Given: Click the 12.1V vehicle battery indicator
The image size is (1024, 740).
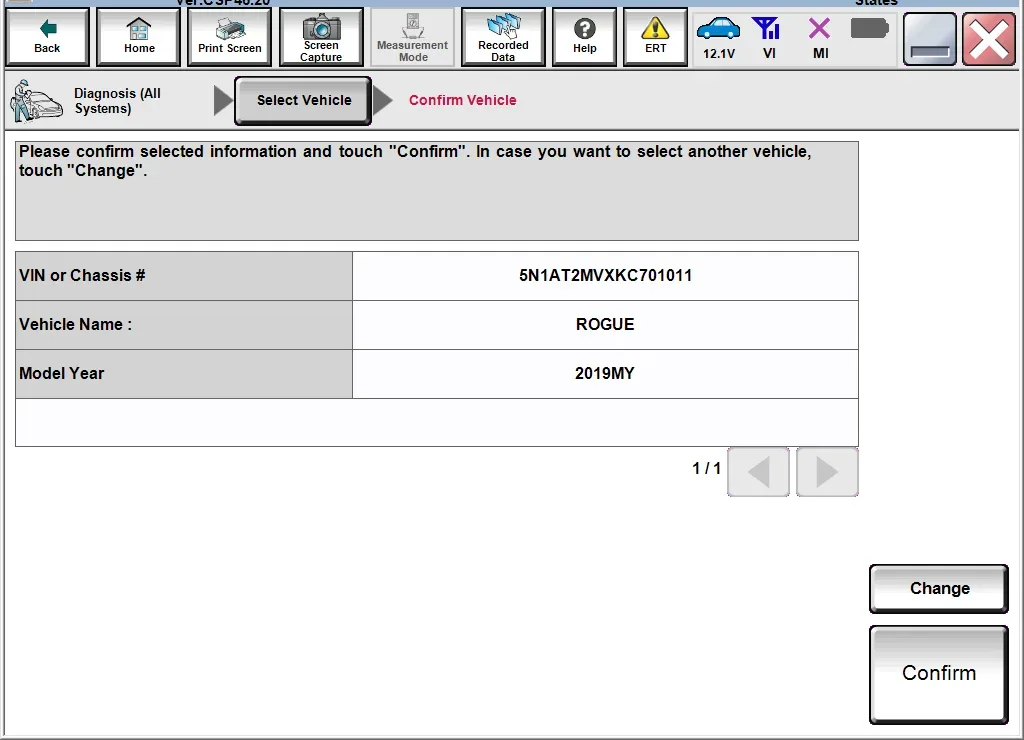Looking at the screenshot, I should pos(718,38).
